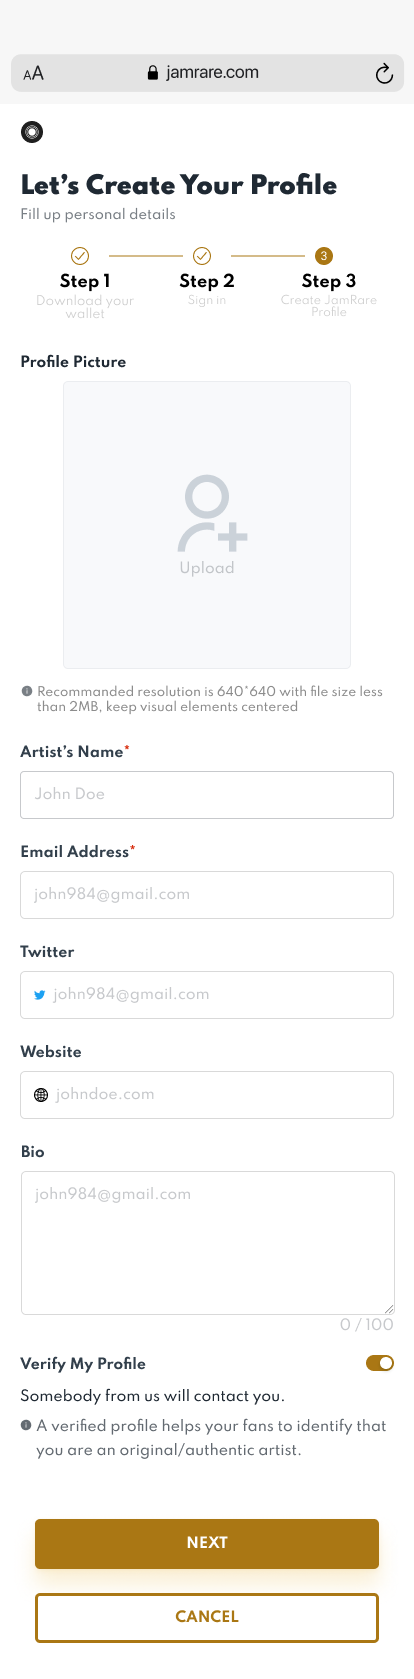Tap the JamRare logo icon

click(x=32, y=132)
